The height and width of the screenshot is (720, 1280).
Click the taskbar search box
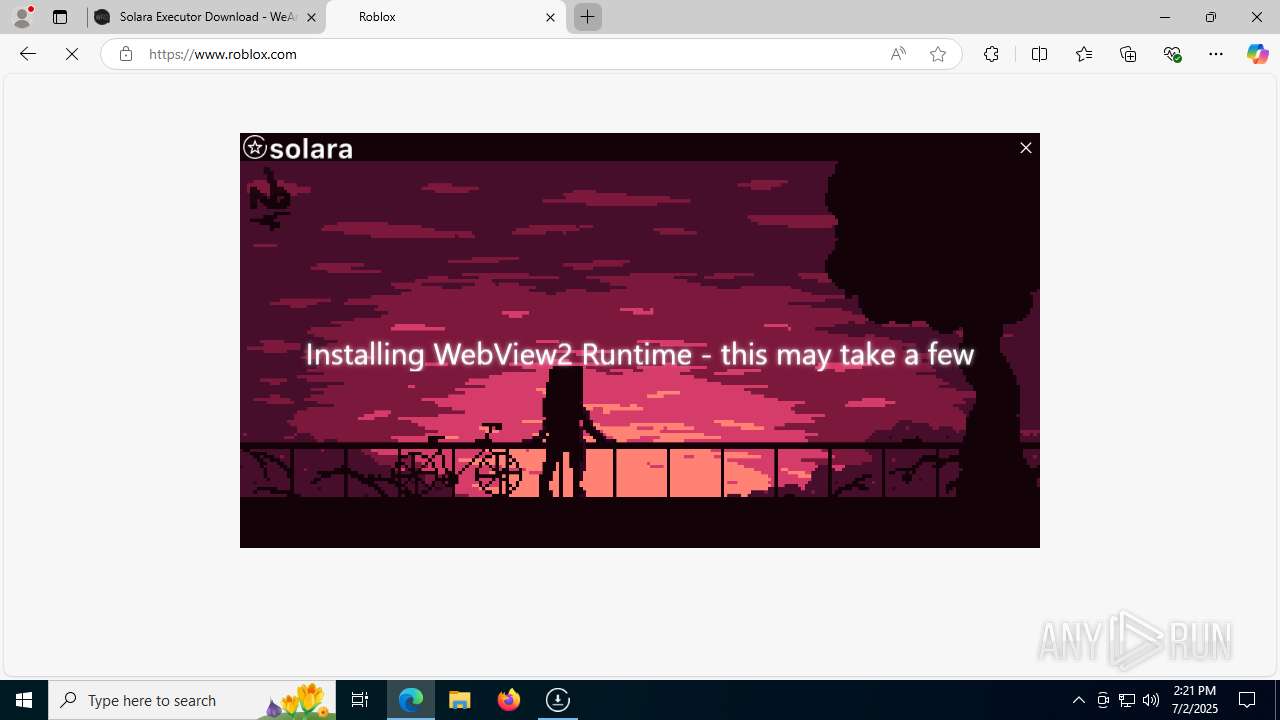tap(192, 700)
